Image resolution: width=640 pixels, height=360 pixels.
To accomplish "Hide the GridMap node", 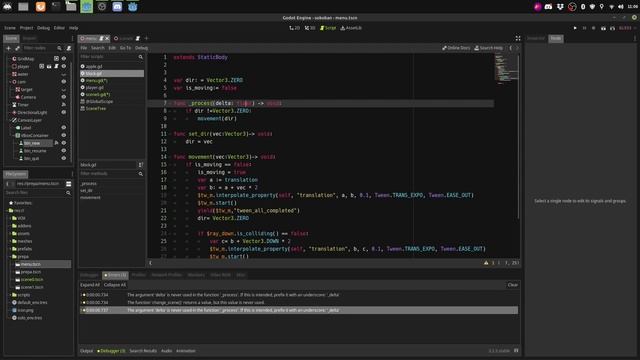I will 64,59.
